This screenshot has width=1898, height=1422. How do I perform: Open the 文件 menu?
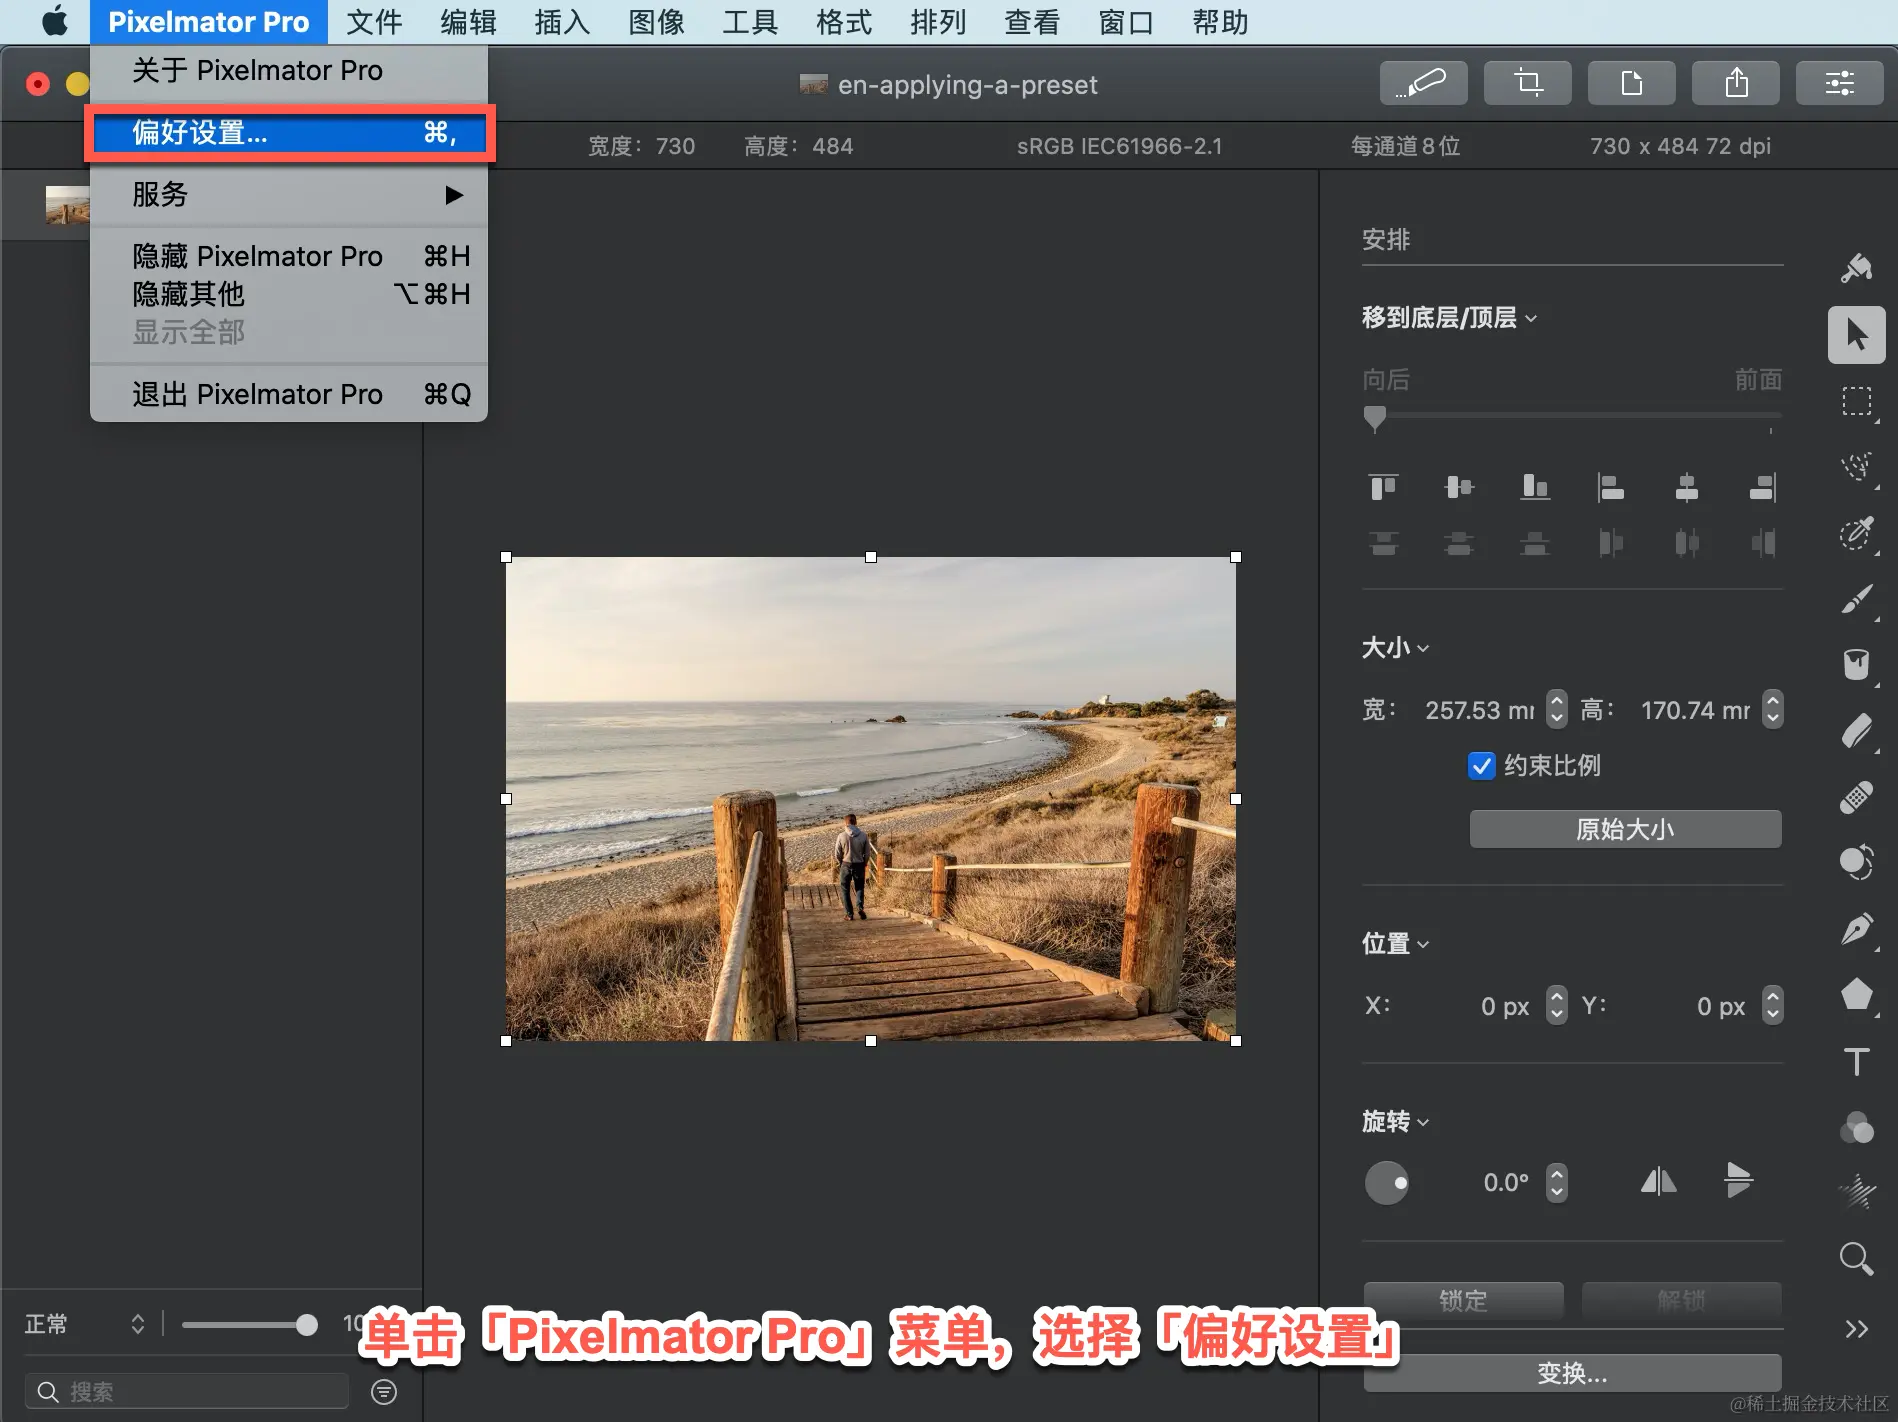374,22
